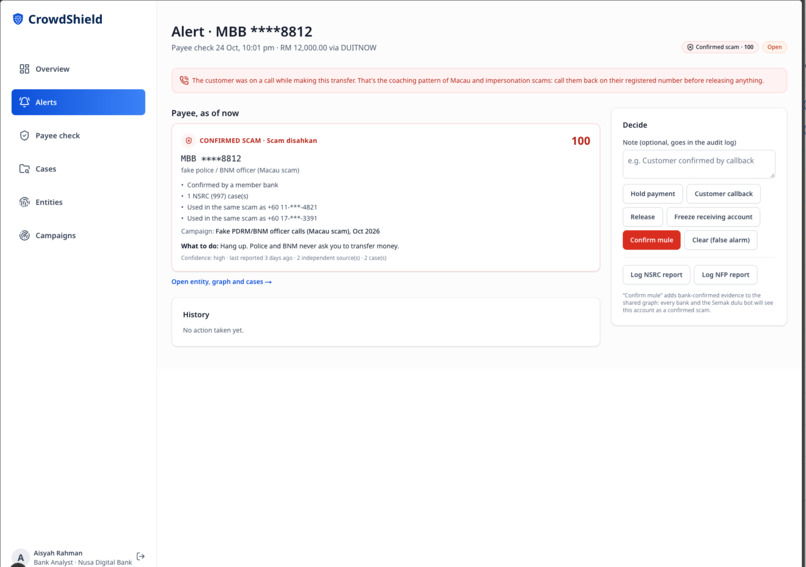Click the sign out icon beside Aisyah Rahman
The width and height of the screenshot is (806, 567).
click(140, 556)
